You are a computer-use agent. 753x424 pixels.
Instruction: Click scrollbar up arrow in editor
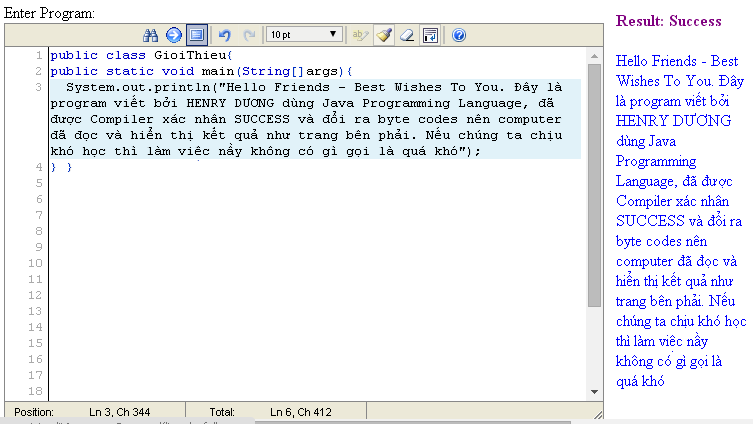[595, 56]
